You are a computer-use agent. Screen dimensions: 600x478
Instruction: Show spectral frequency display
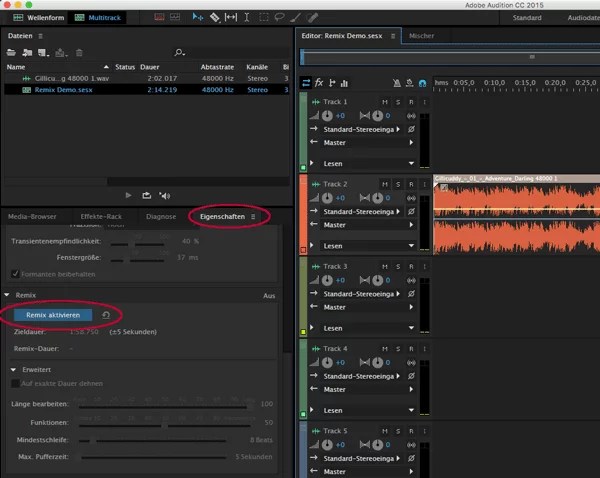(159, 17)
